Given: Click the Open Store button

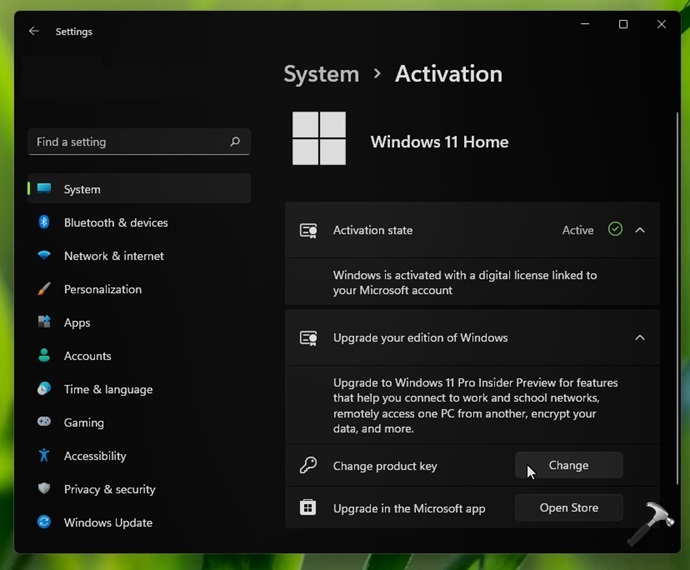Looking at the screenshot, I should [x=569, y=507].
